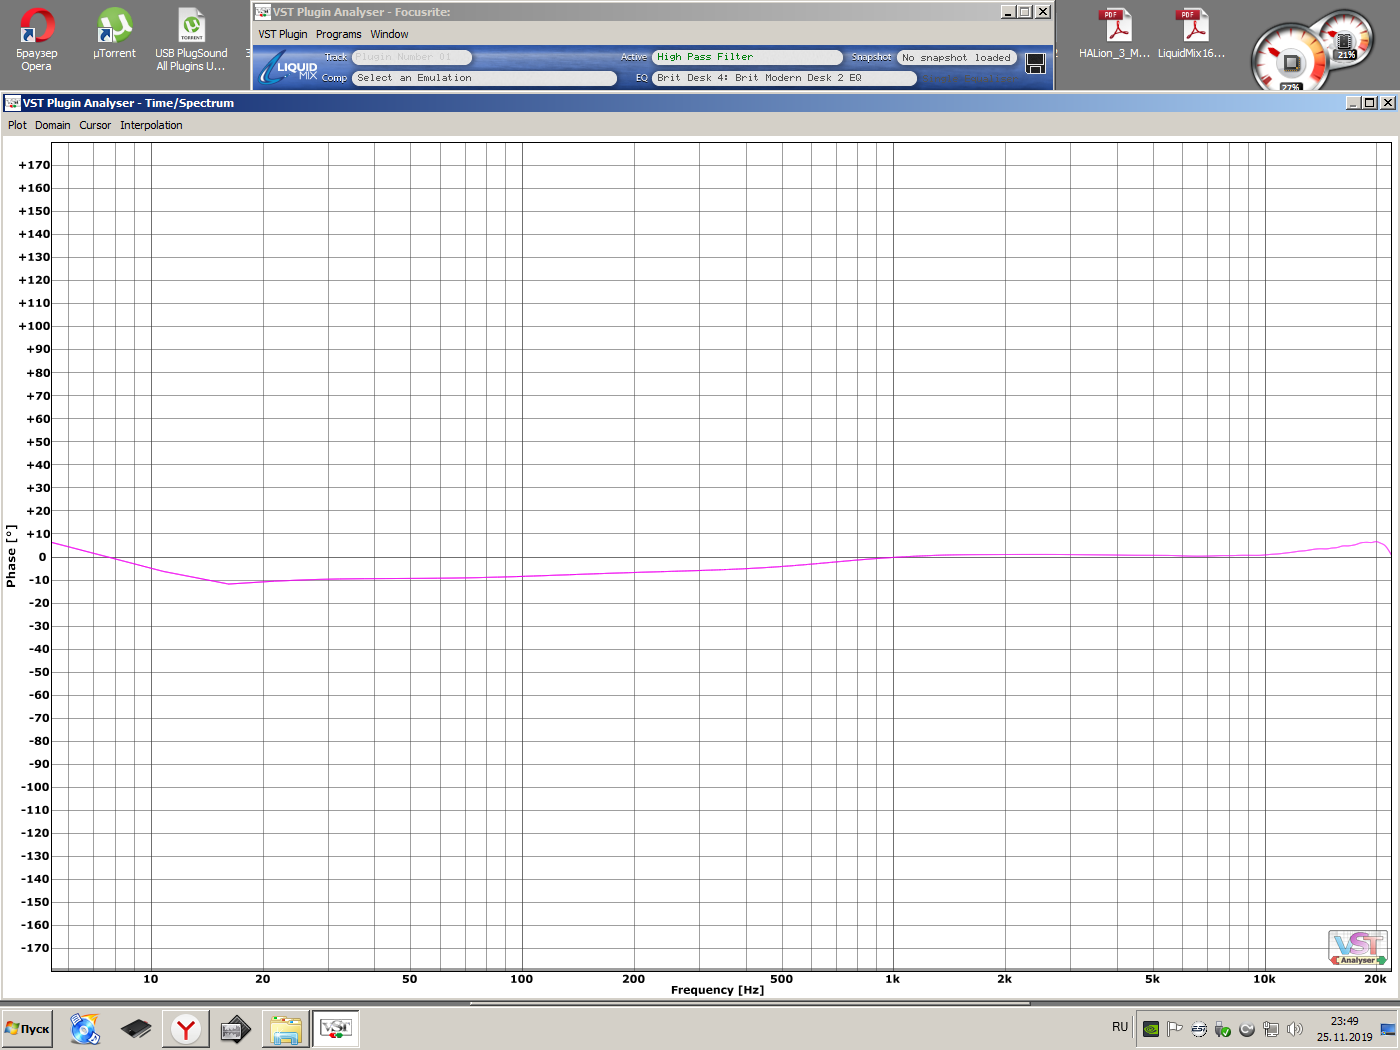This screenshot has height=1050, width=1400.
Task: Click the NVIDIA tray icon
Action: 1151,1028
